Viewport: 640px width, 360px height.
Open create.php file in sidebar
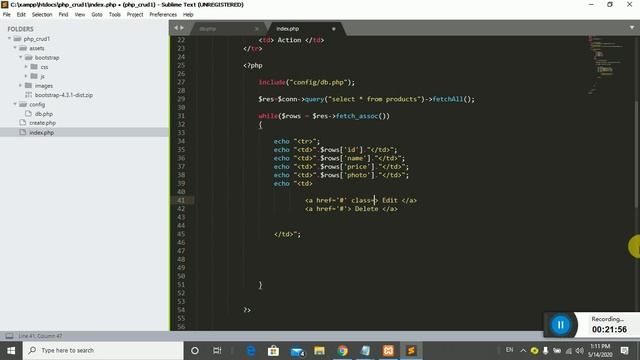[42, 122]
